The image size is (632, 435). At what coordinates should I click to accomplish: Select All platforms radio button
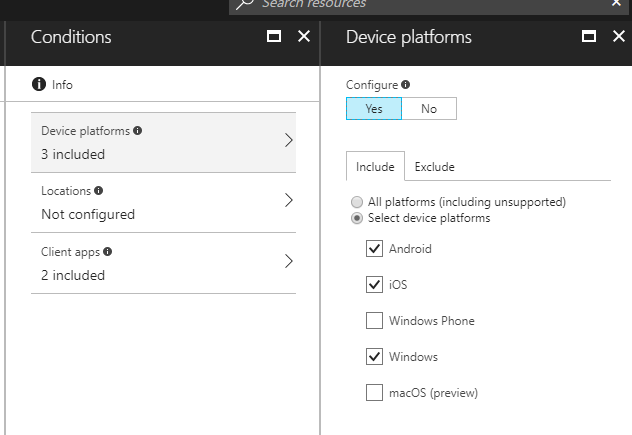357,202
